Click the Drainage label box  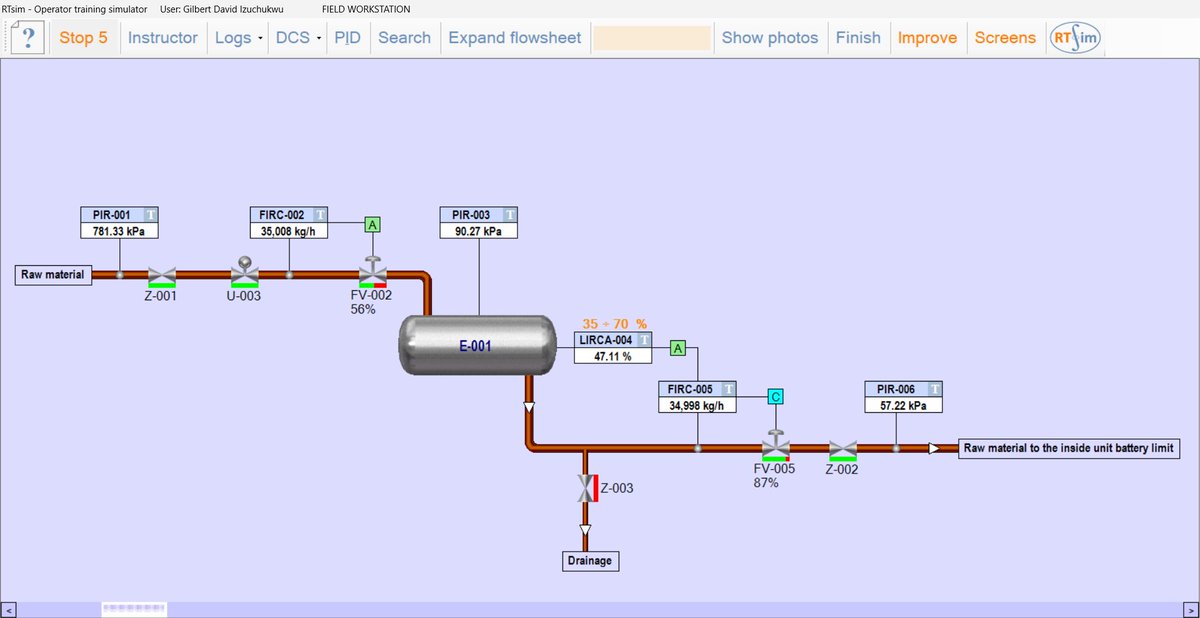589,561
